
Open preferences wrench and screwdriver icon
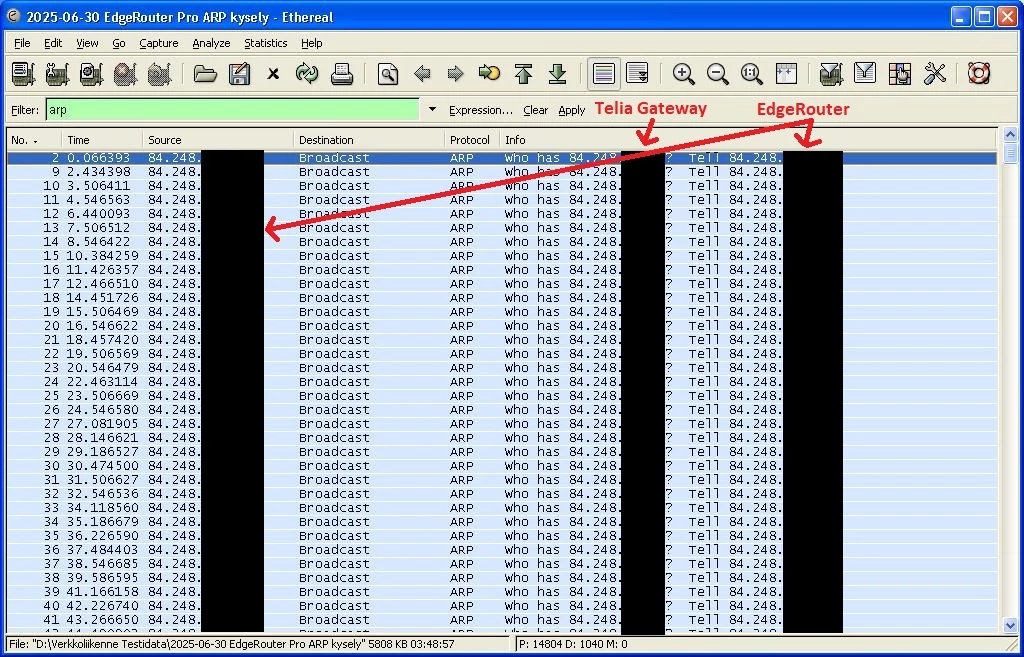tap(935, 74)
